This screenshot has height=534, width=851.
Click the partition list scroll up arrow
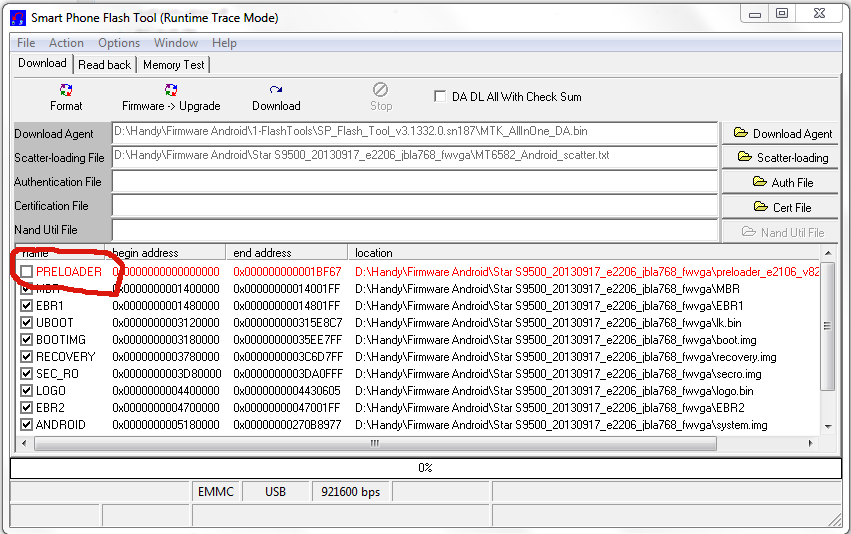(x=828, y=253)
